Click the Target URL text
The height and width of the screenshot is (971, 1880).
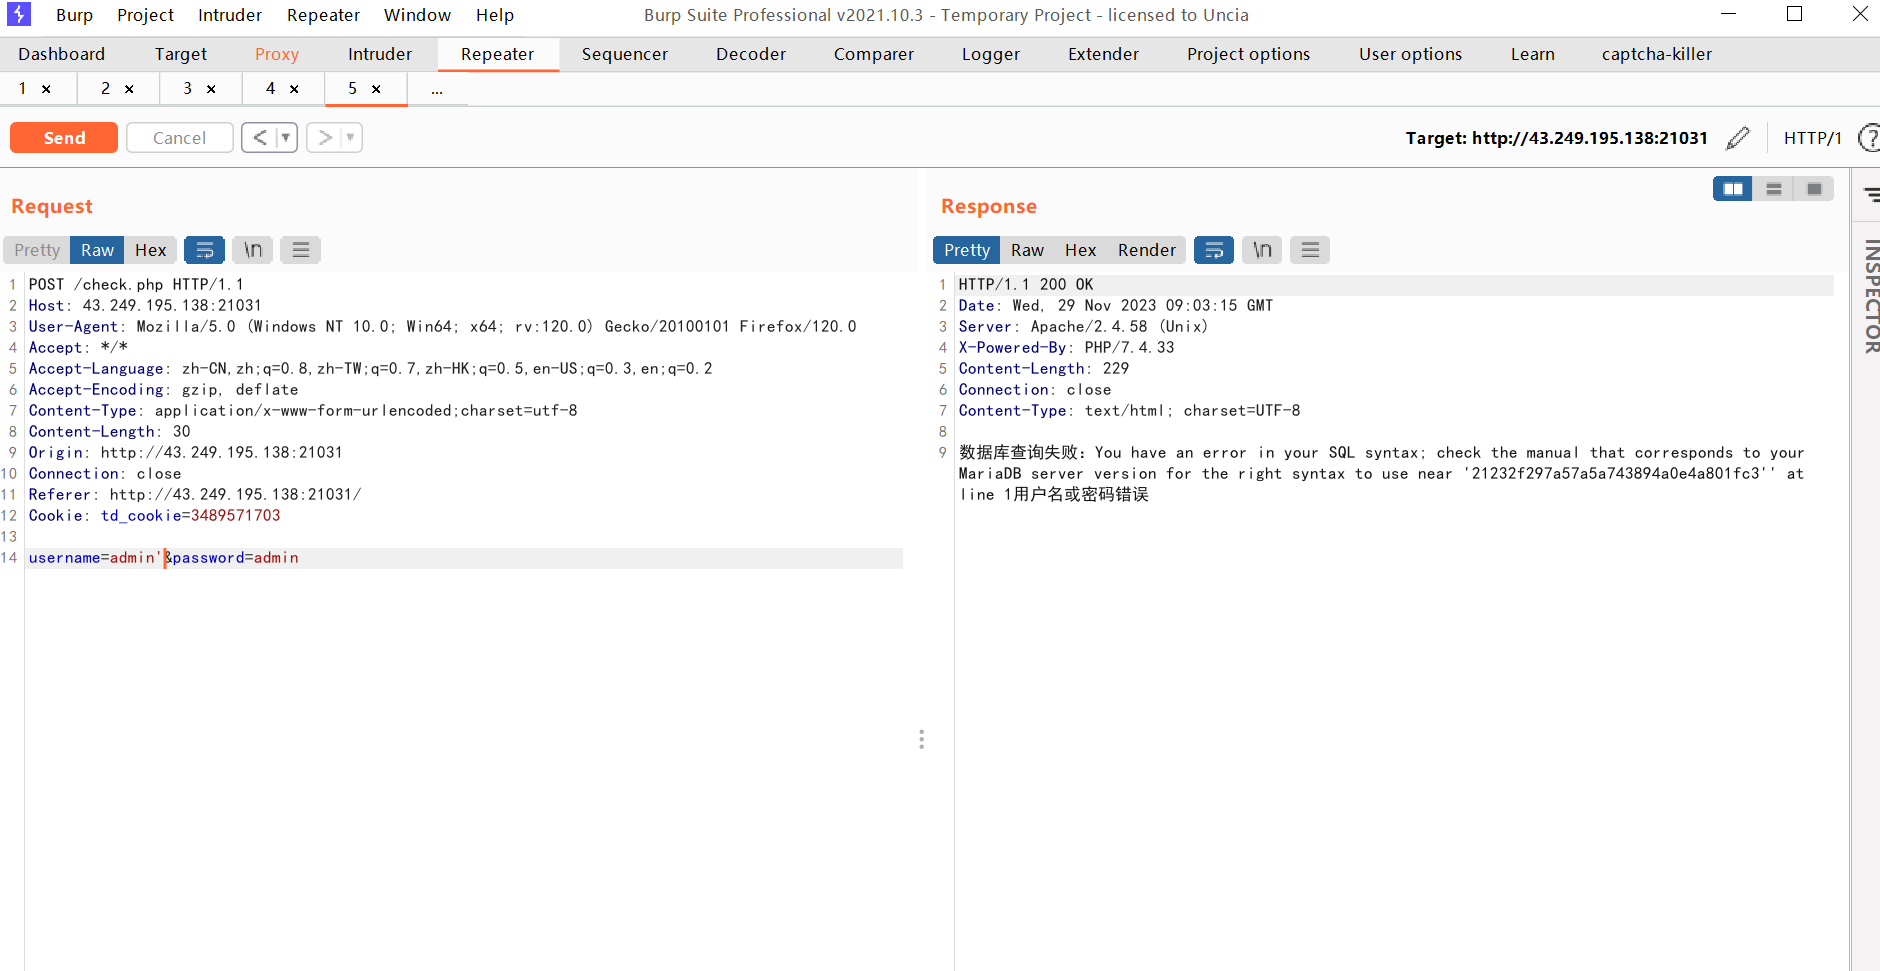1556,138
